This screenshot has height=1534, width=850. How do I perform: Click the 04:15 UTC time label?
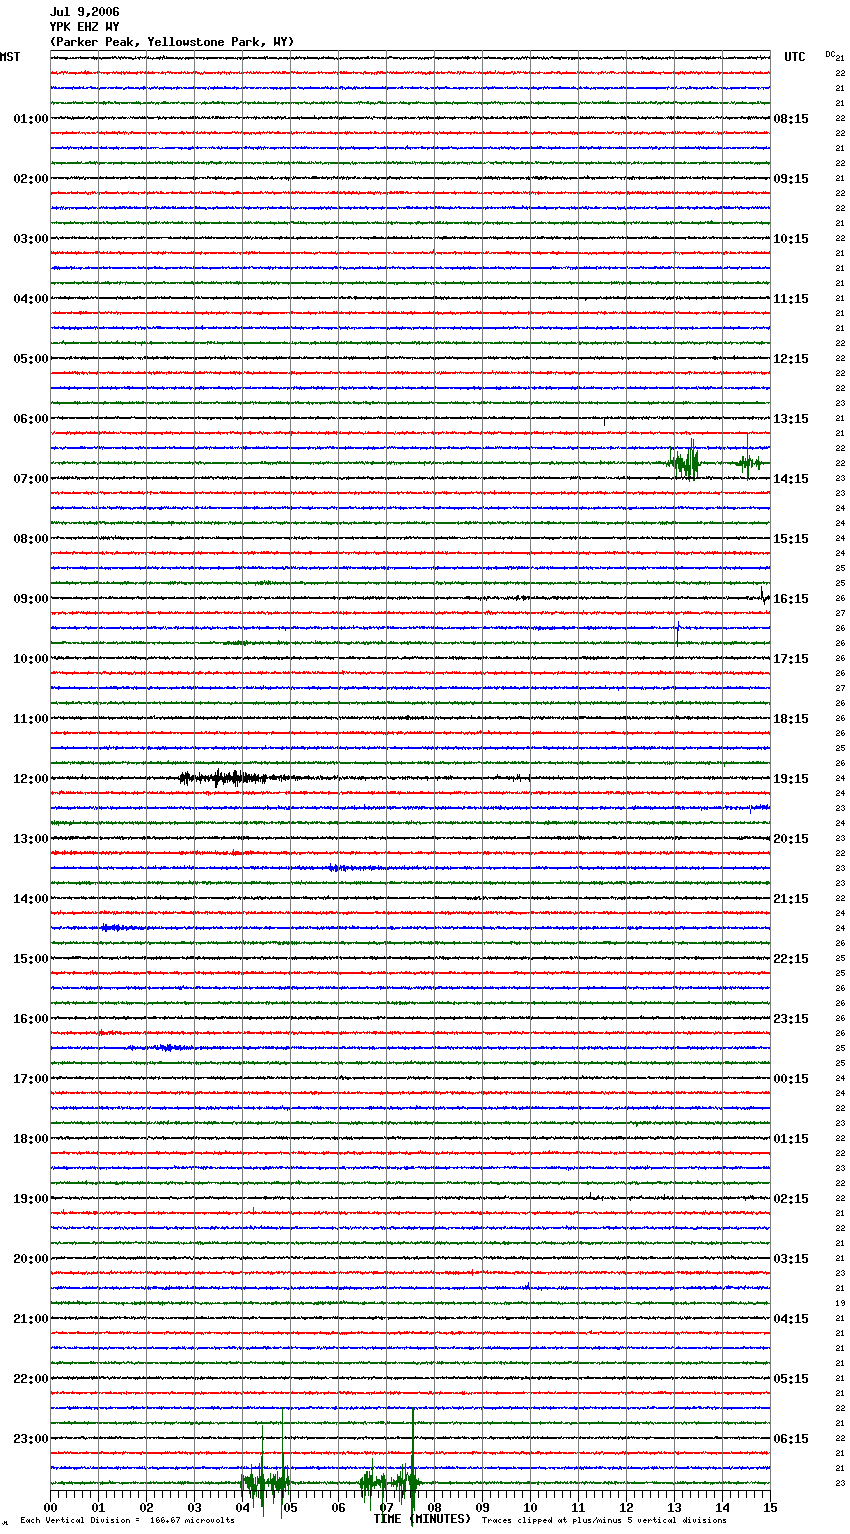tap(791, 1319)
